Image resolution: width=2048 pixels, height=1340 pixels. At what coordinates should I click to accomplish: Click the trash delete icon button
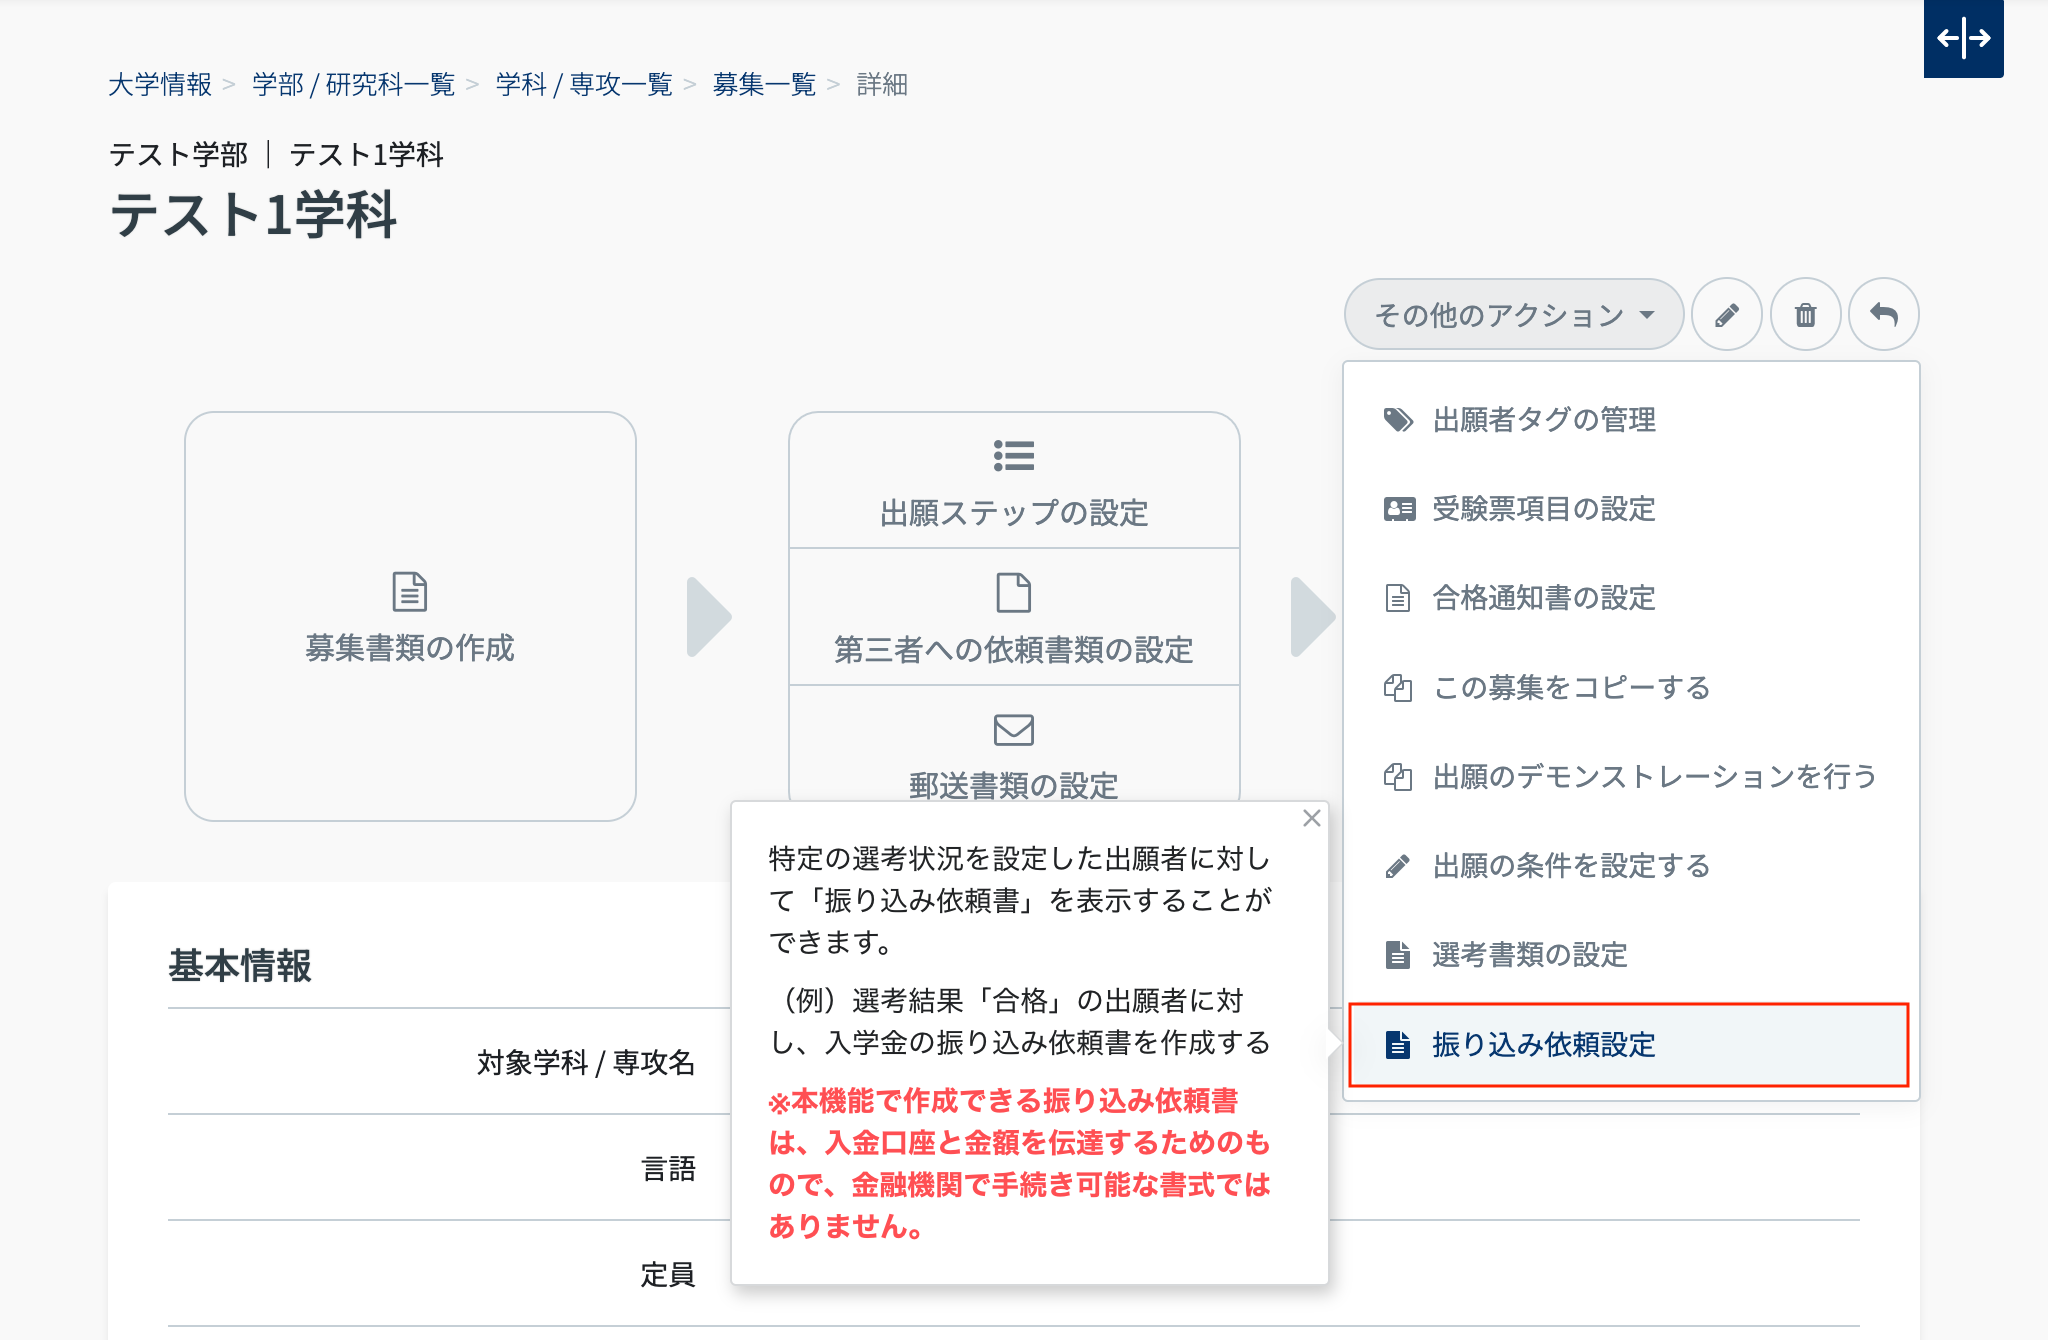tap(1805, 315)
